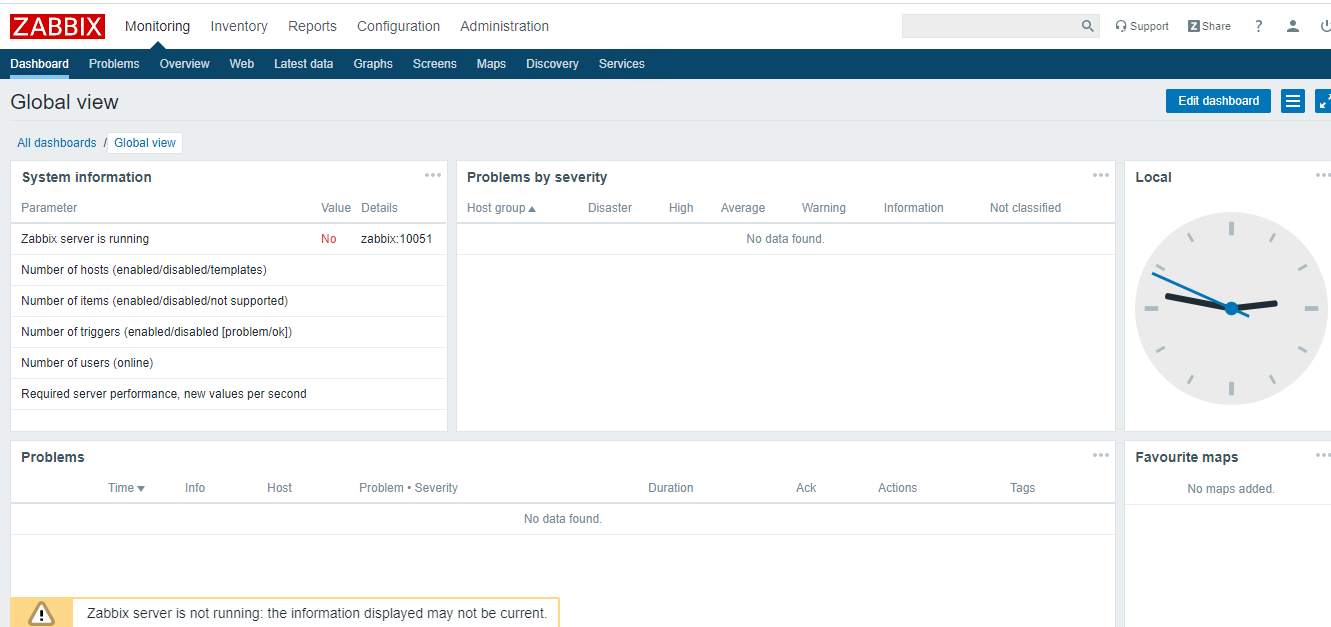The width and height of the screenshot is (1331, 627).
Task: Open the Support headset link
Action: point(1142,26)
